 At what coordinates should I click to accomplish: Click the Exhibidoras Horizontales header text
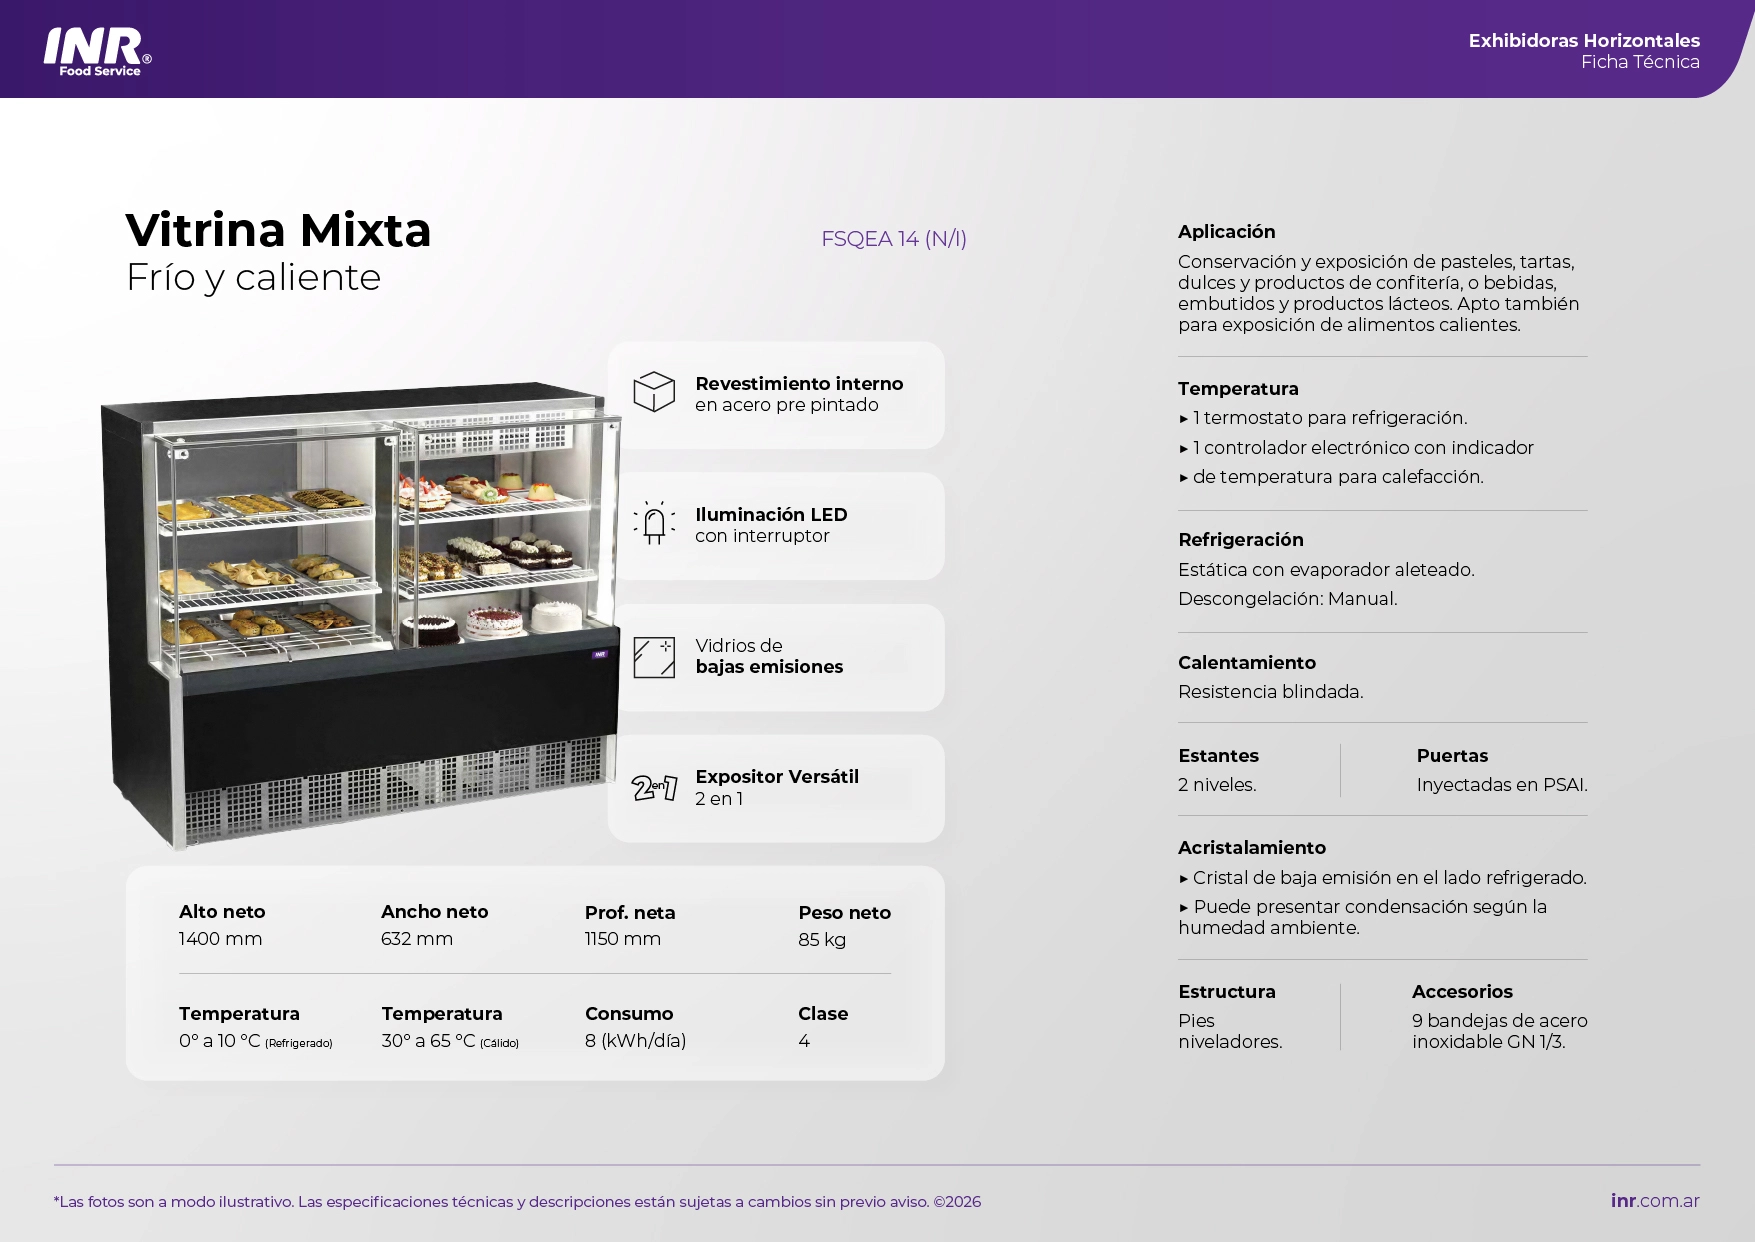pos(1583,41)
